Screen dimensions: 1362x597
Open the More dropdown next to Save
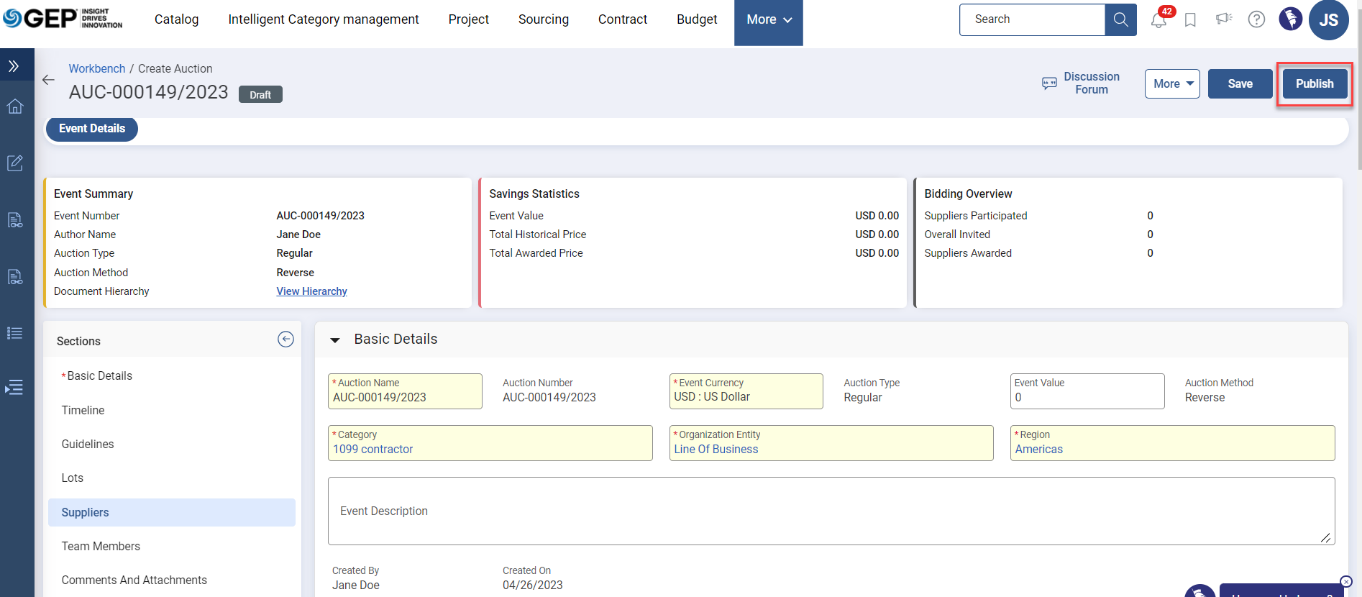[x=1172, y=84]
